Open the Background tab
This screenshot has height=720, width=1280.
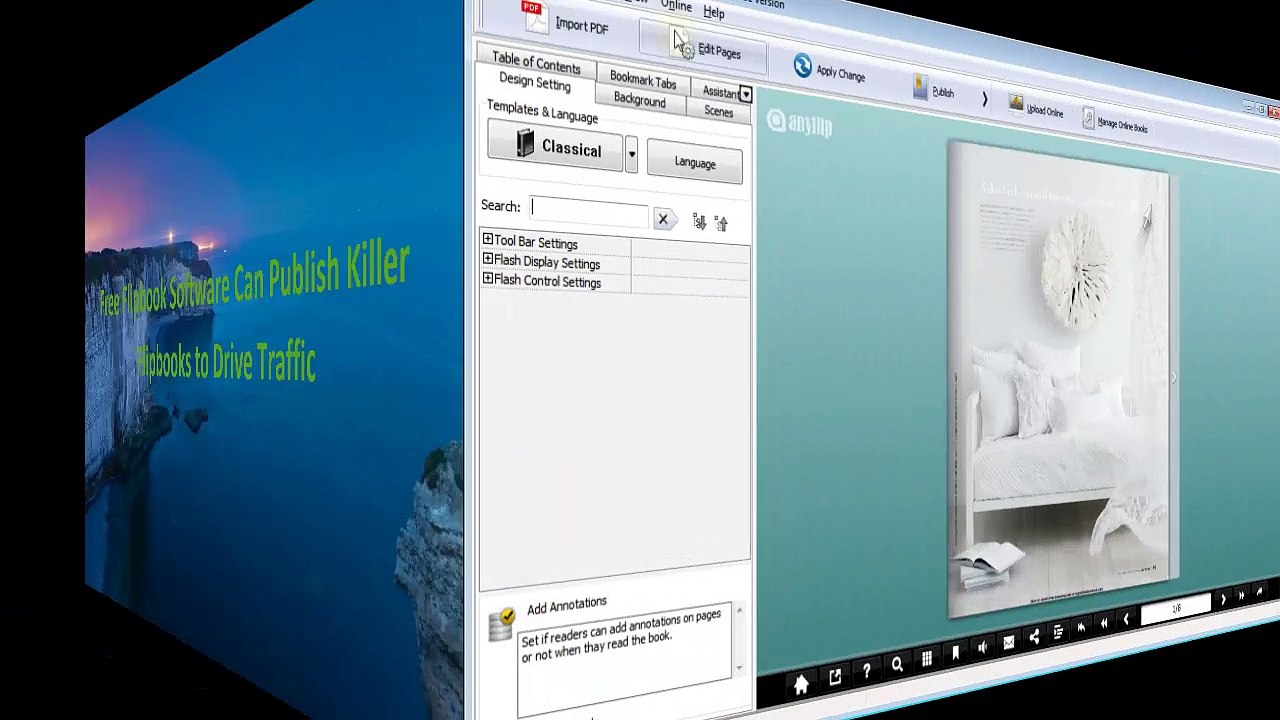(639, 100)
